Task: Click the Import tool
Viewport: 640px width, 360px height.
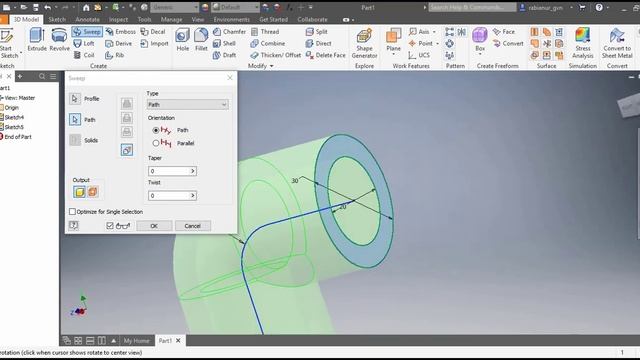Action: point(154,43)
